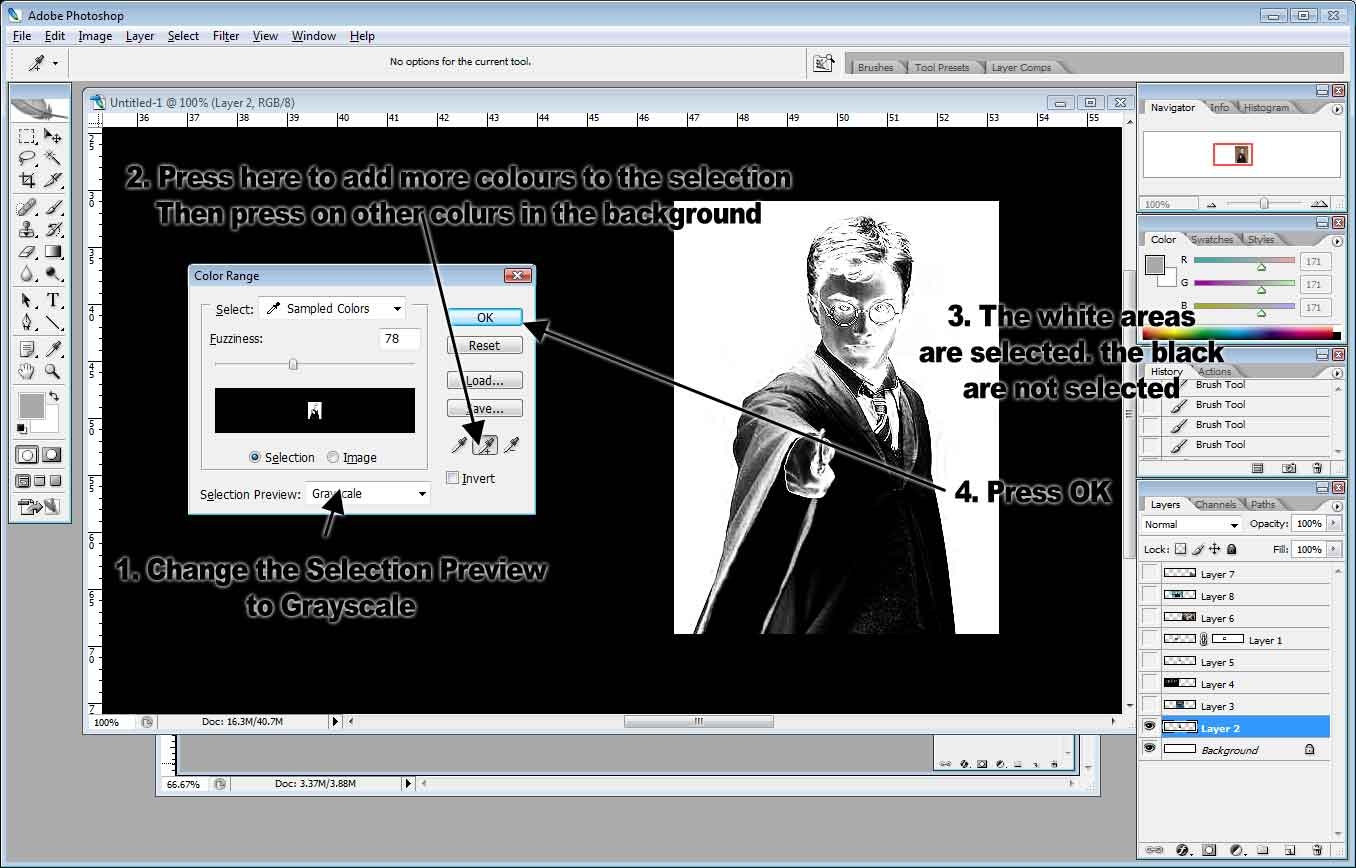This screenshot has height=868, width=1356.
Task: Open the layer blend mode Normal dropdown
Action: point(1192,524)
